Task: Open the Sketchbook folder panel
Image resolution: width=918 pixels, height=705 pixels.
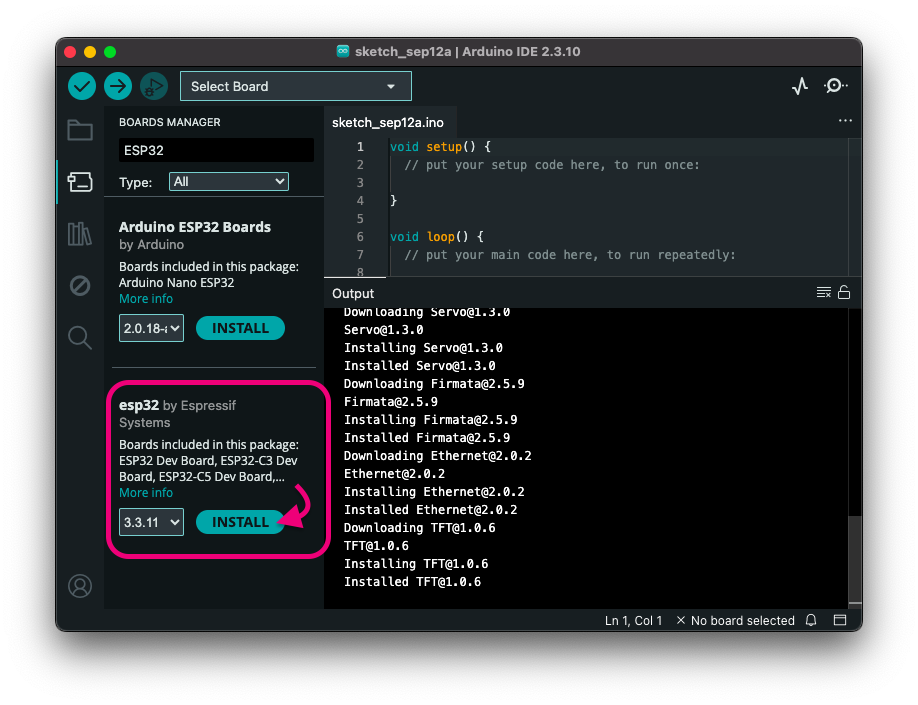Action: [x=80, y=130]
